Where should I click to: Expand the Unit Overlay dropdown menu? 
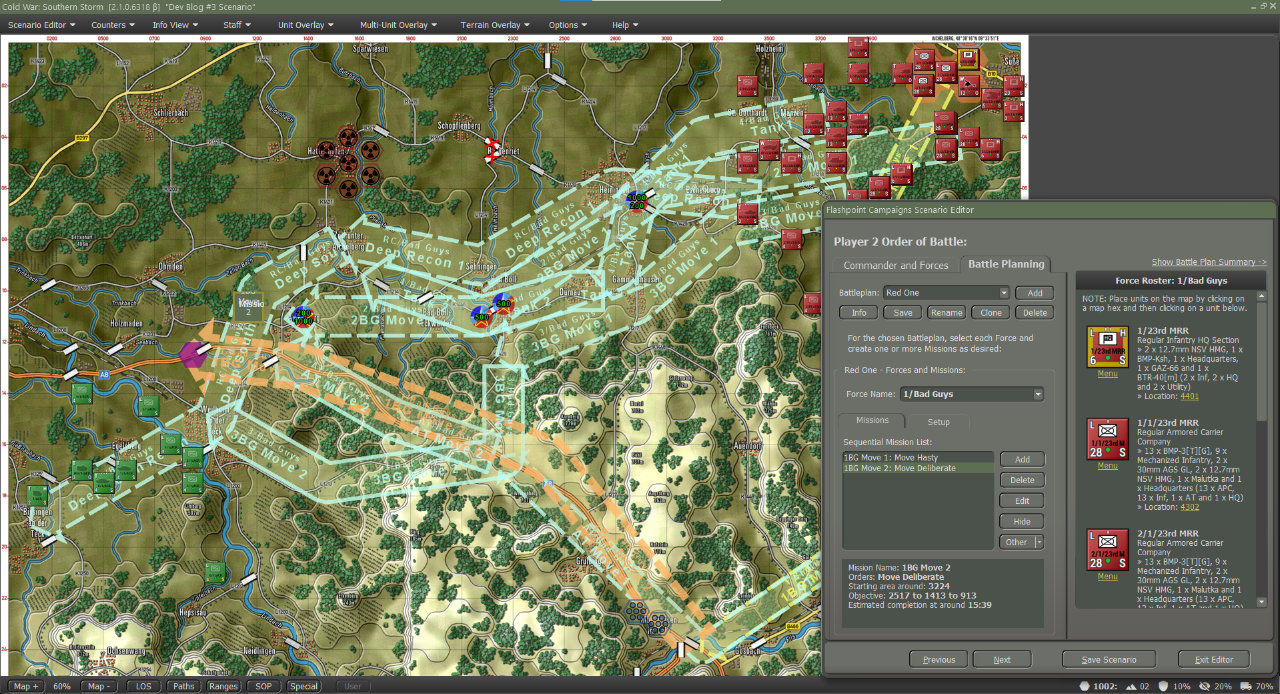click(x=306, y=24)
